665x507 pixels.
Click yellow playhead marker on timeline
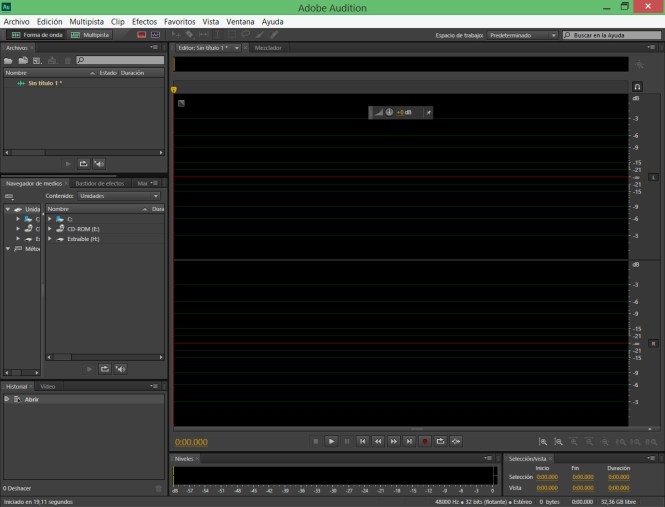click(173, 90)
